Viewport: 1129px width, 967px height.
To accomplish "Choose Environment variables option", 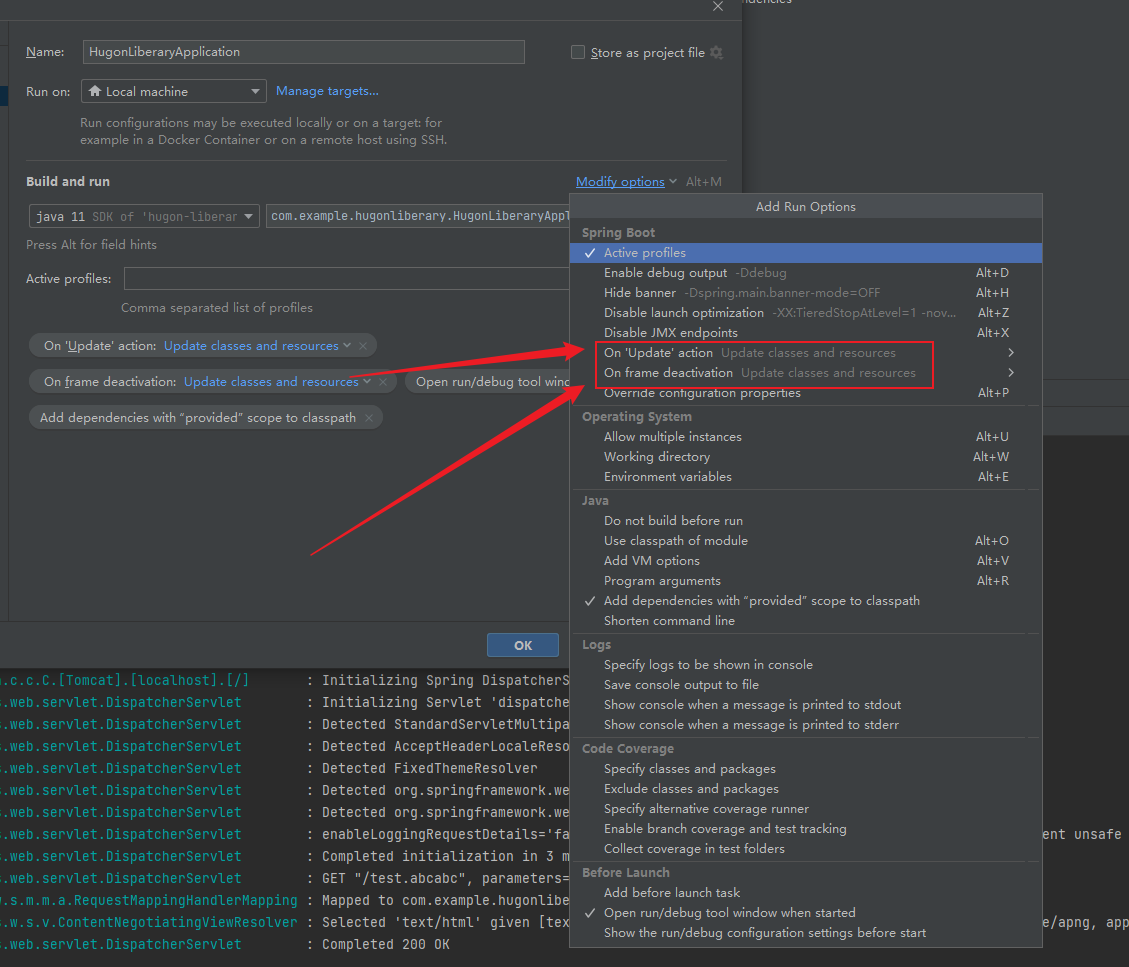I will [x=806, y=477].
